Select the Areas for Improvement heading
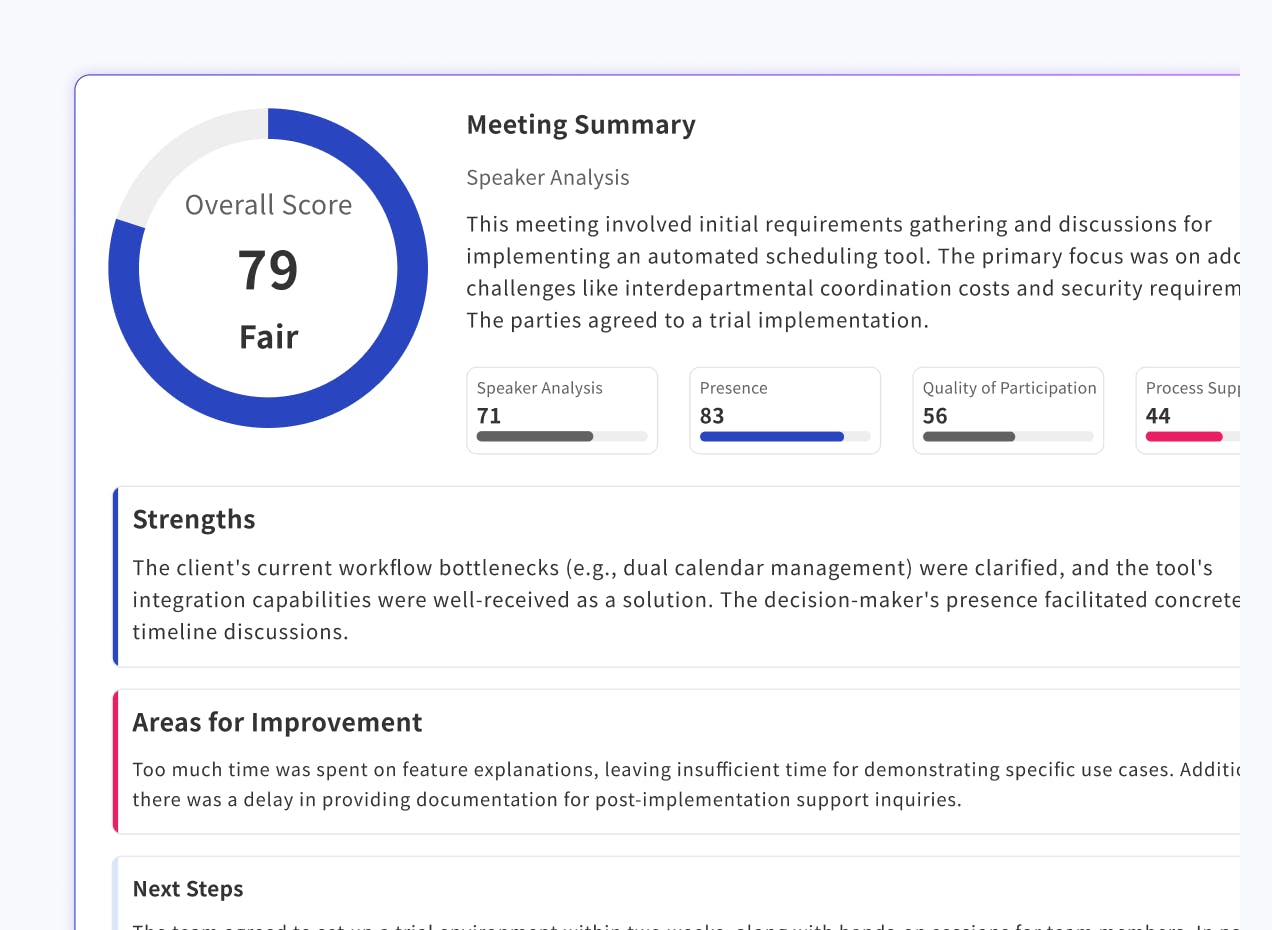Image resolution: width=1272 pixels, height=930 pixels. tap(277, 722)
